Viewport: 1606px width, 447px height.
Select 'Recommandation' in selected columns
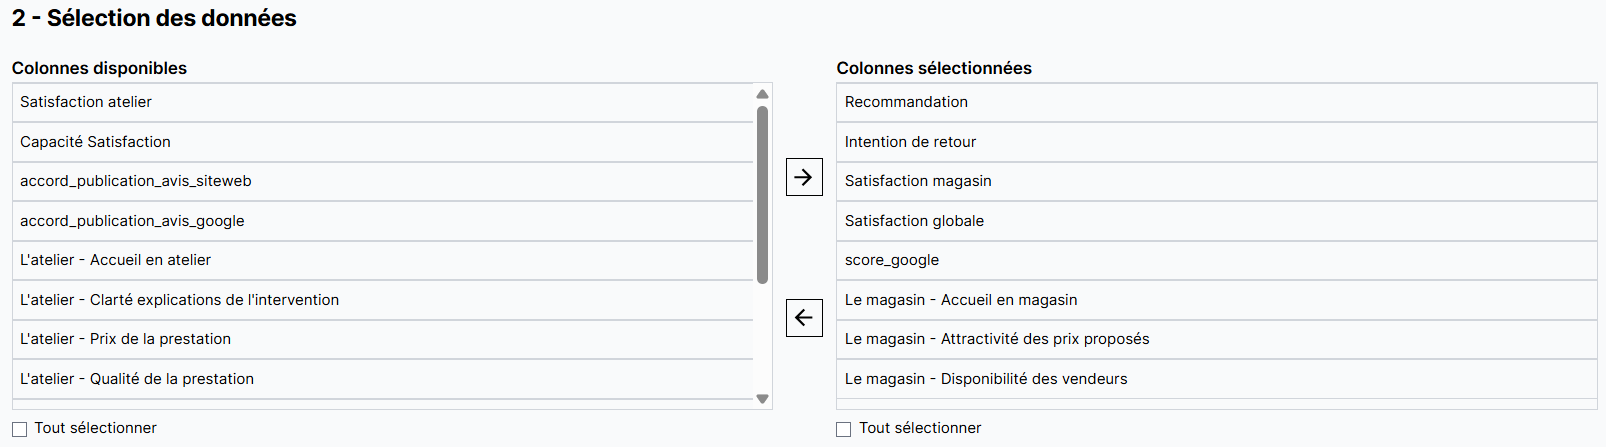coord(906,102)
